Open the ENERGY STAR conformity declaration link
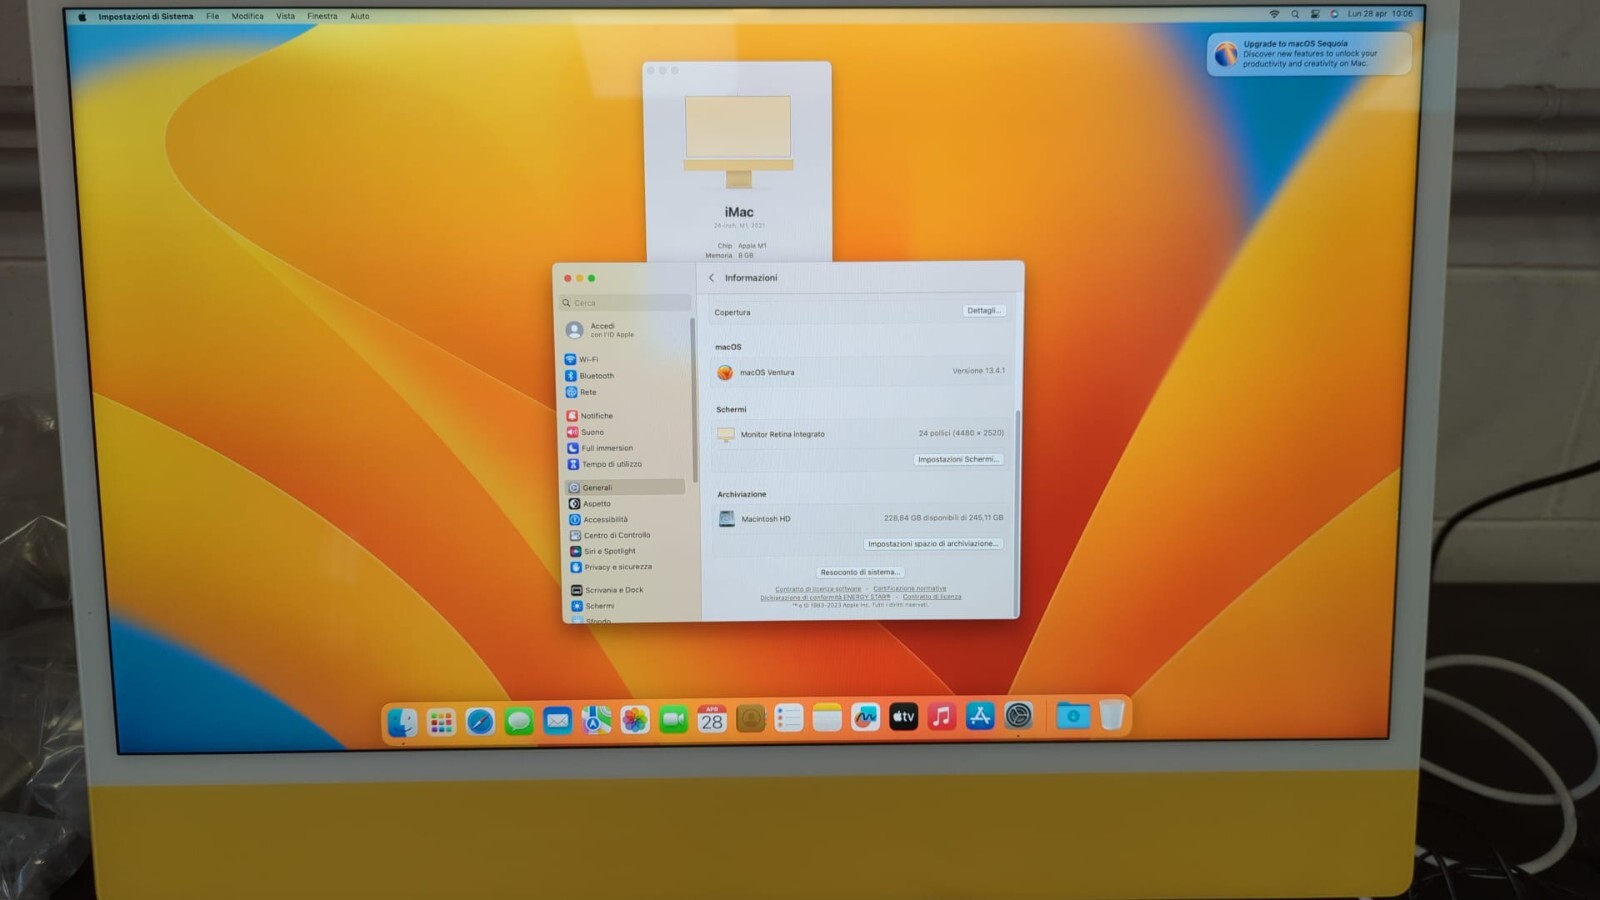1600x900 pixels. click(x=825, y=597)
